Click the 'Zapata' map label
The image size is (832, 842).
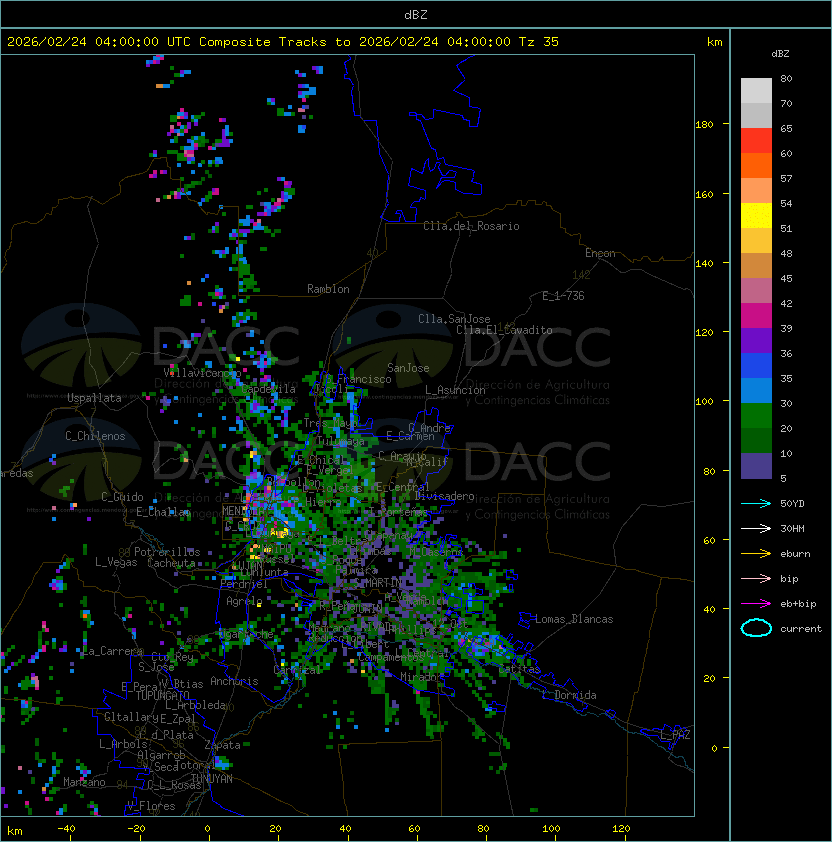coord(222,745)
